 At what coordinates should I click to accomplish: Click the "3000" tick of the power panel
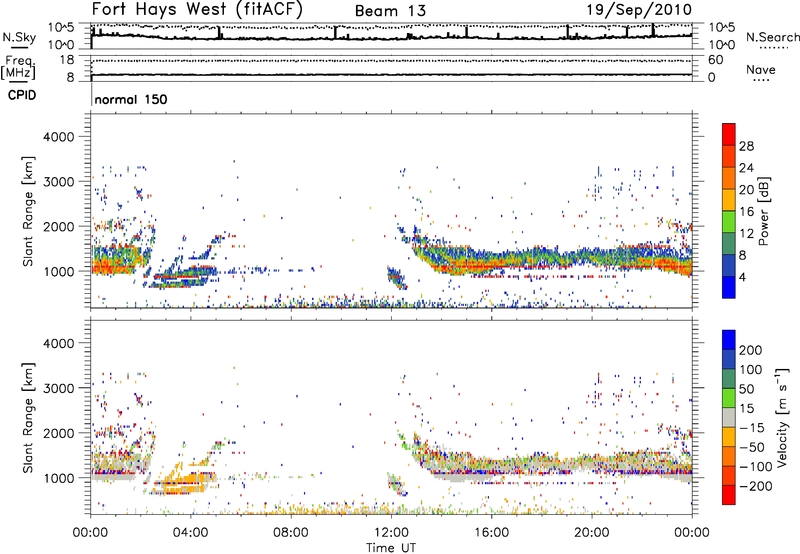coord(59,182)
